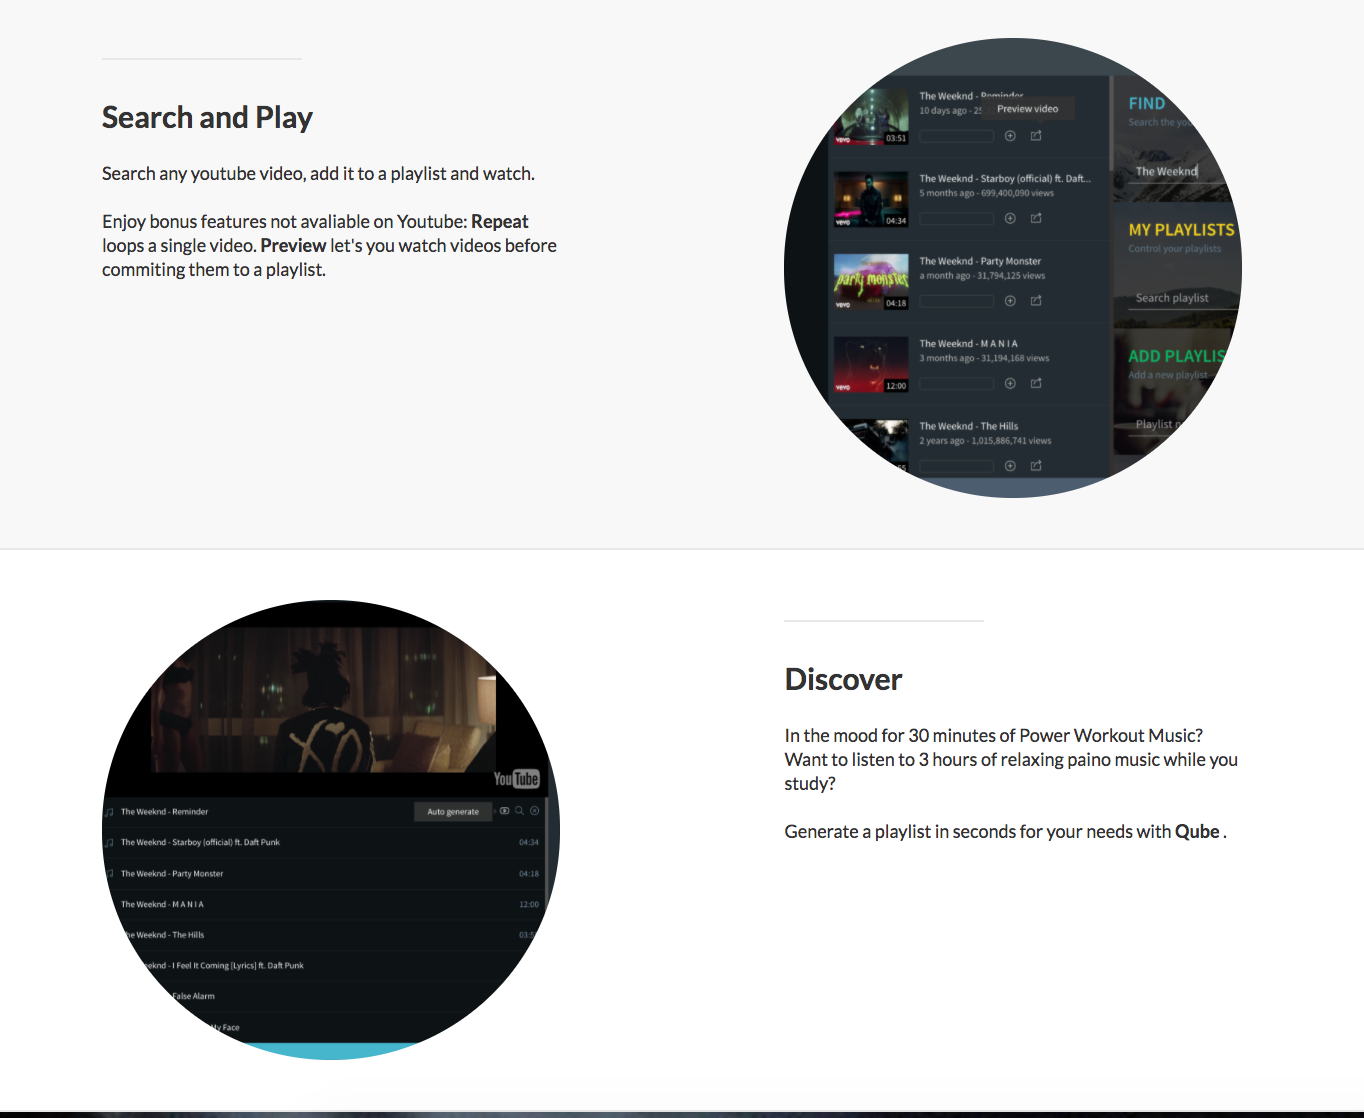Add Starboy (official) video using plus icon
Image resolution: width=1364 pixels, height=1118 pixels.
pyautogui.click(x=1010, y=218)
